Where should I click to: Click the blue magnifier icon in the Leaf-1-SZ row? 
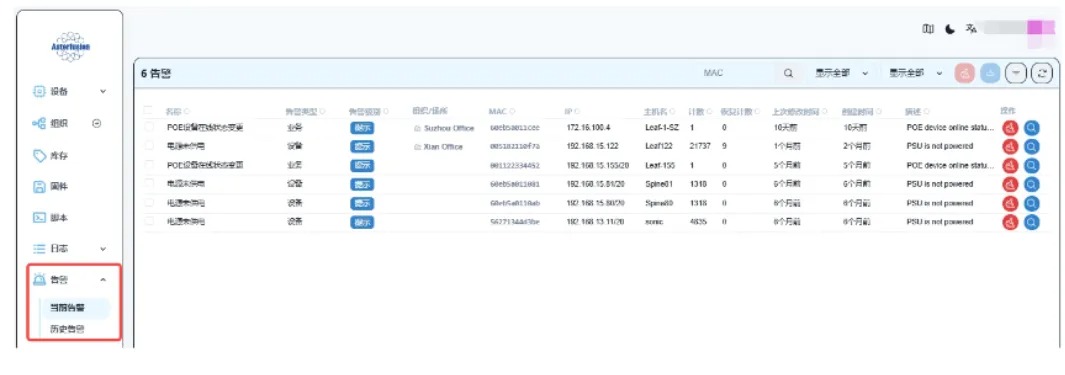pos(1032,127)
